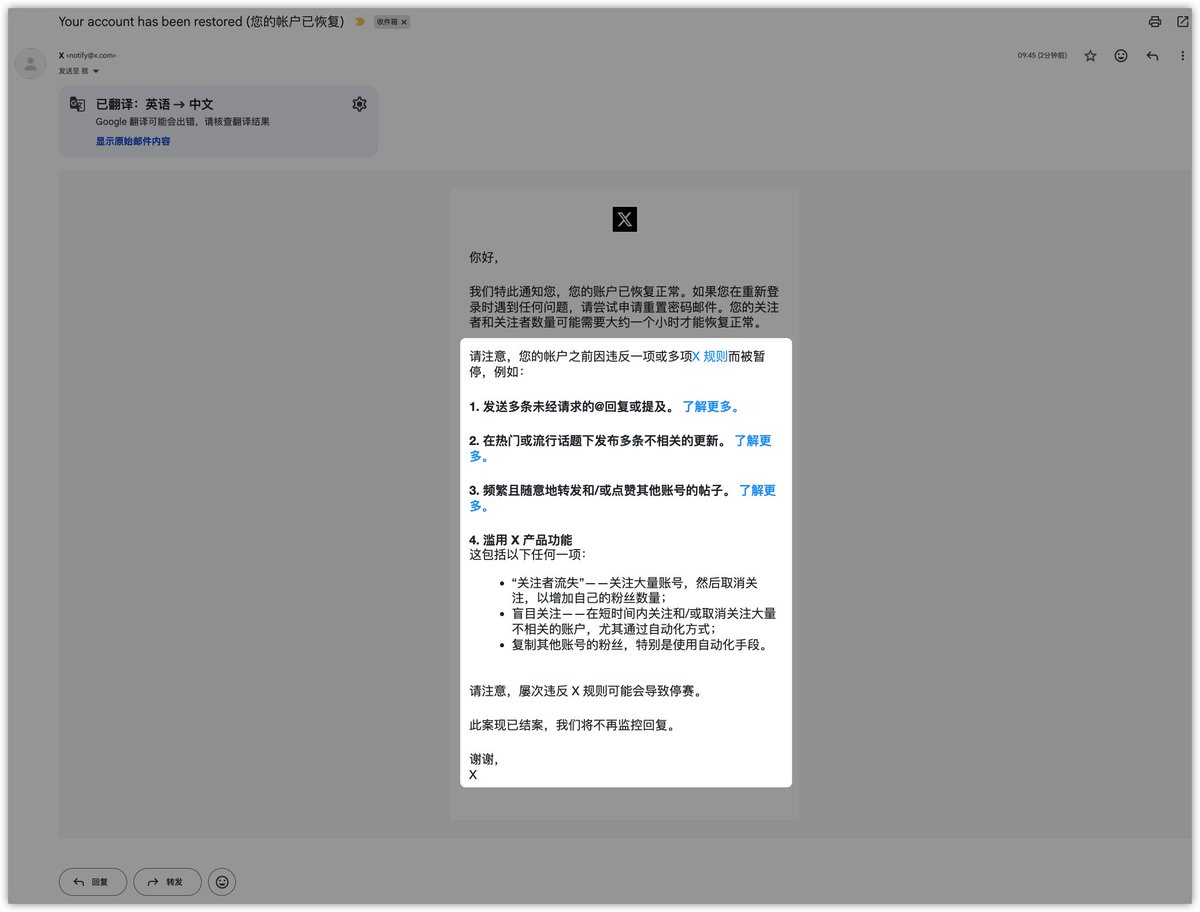Open the email in a new window
This screenshot has width=1200, height=912.
click(x=1183, y=21)
